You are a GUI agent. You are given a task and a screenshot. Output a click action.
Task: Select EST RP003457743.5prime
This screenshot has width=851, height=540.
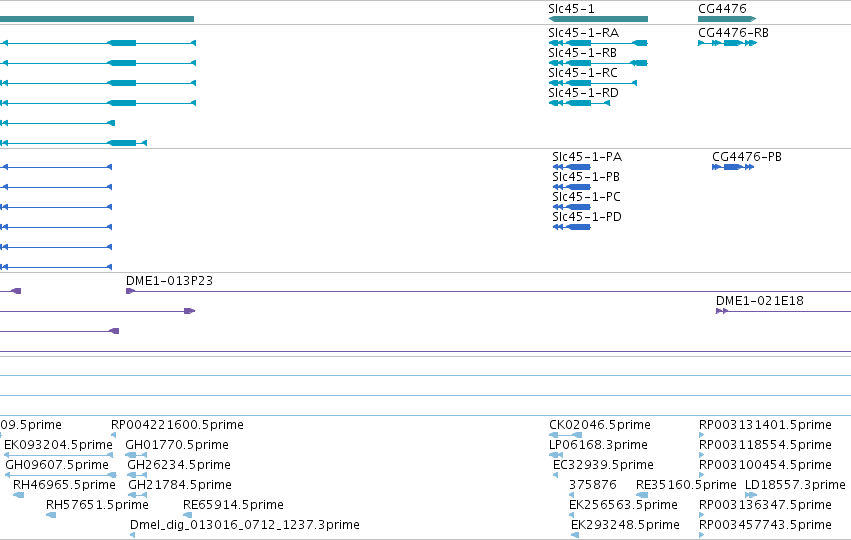pyautogui.click(x=765, y=525)
